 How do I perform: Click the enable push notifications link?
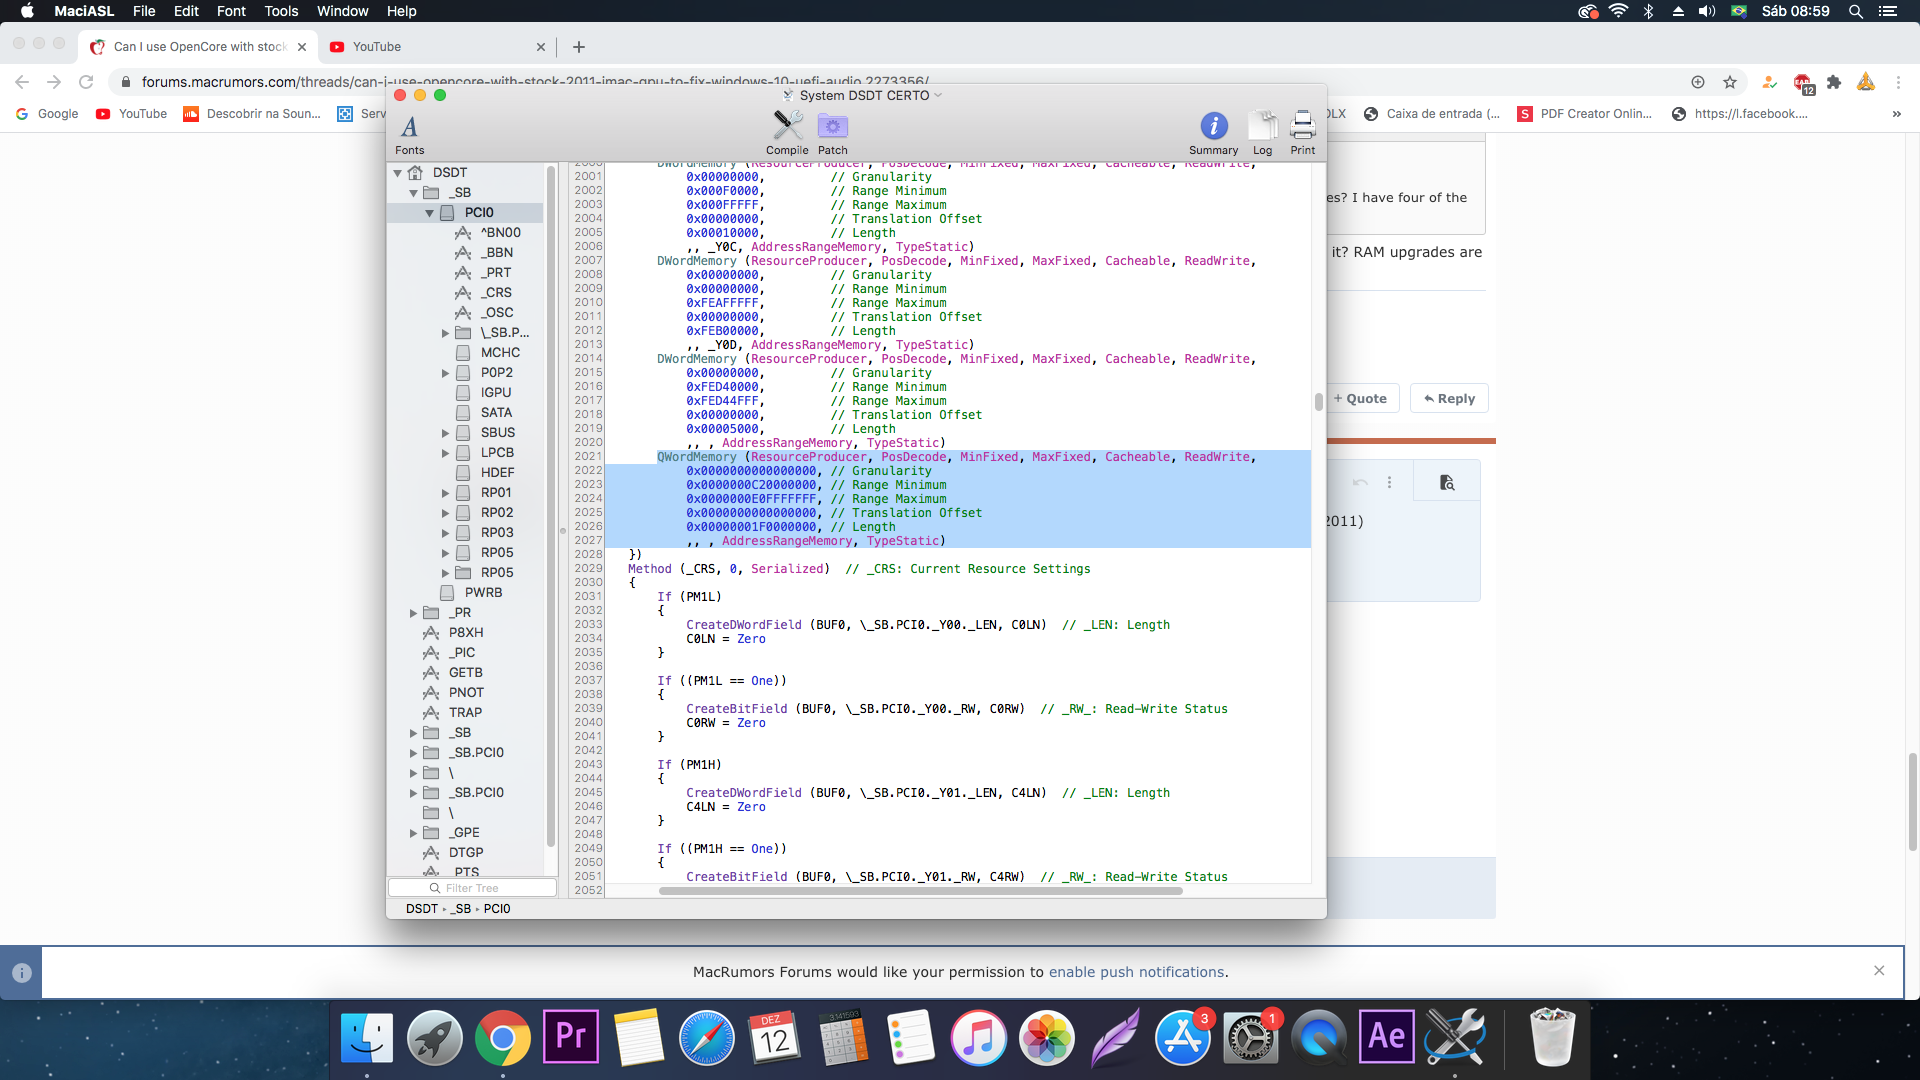[1136, 972]
